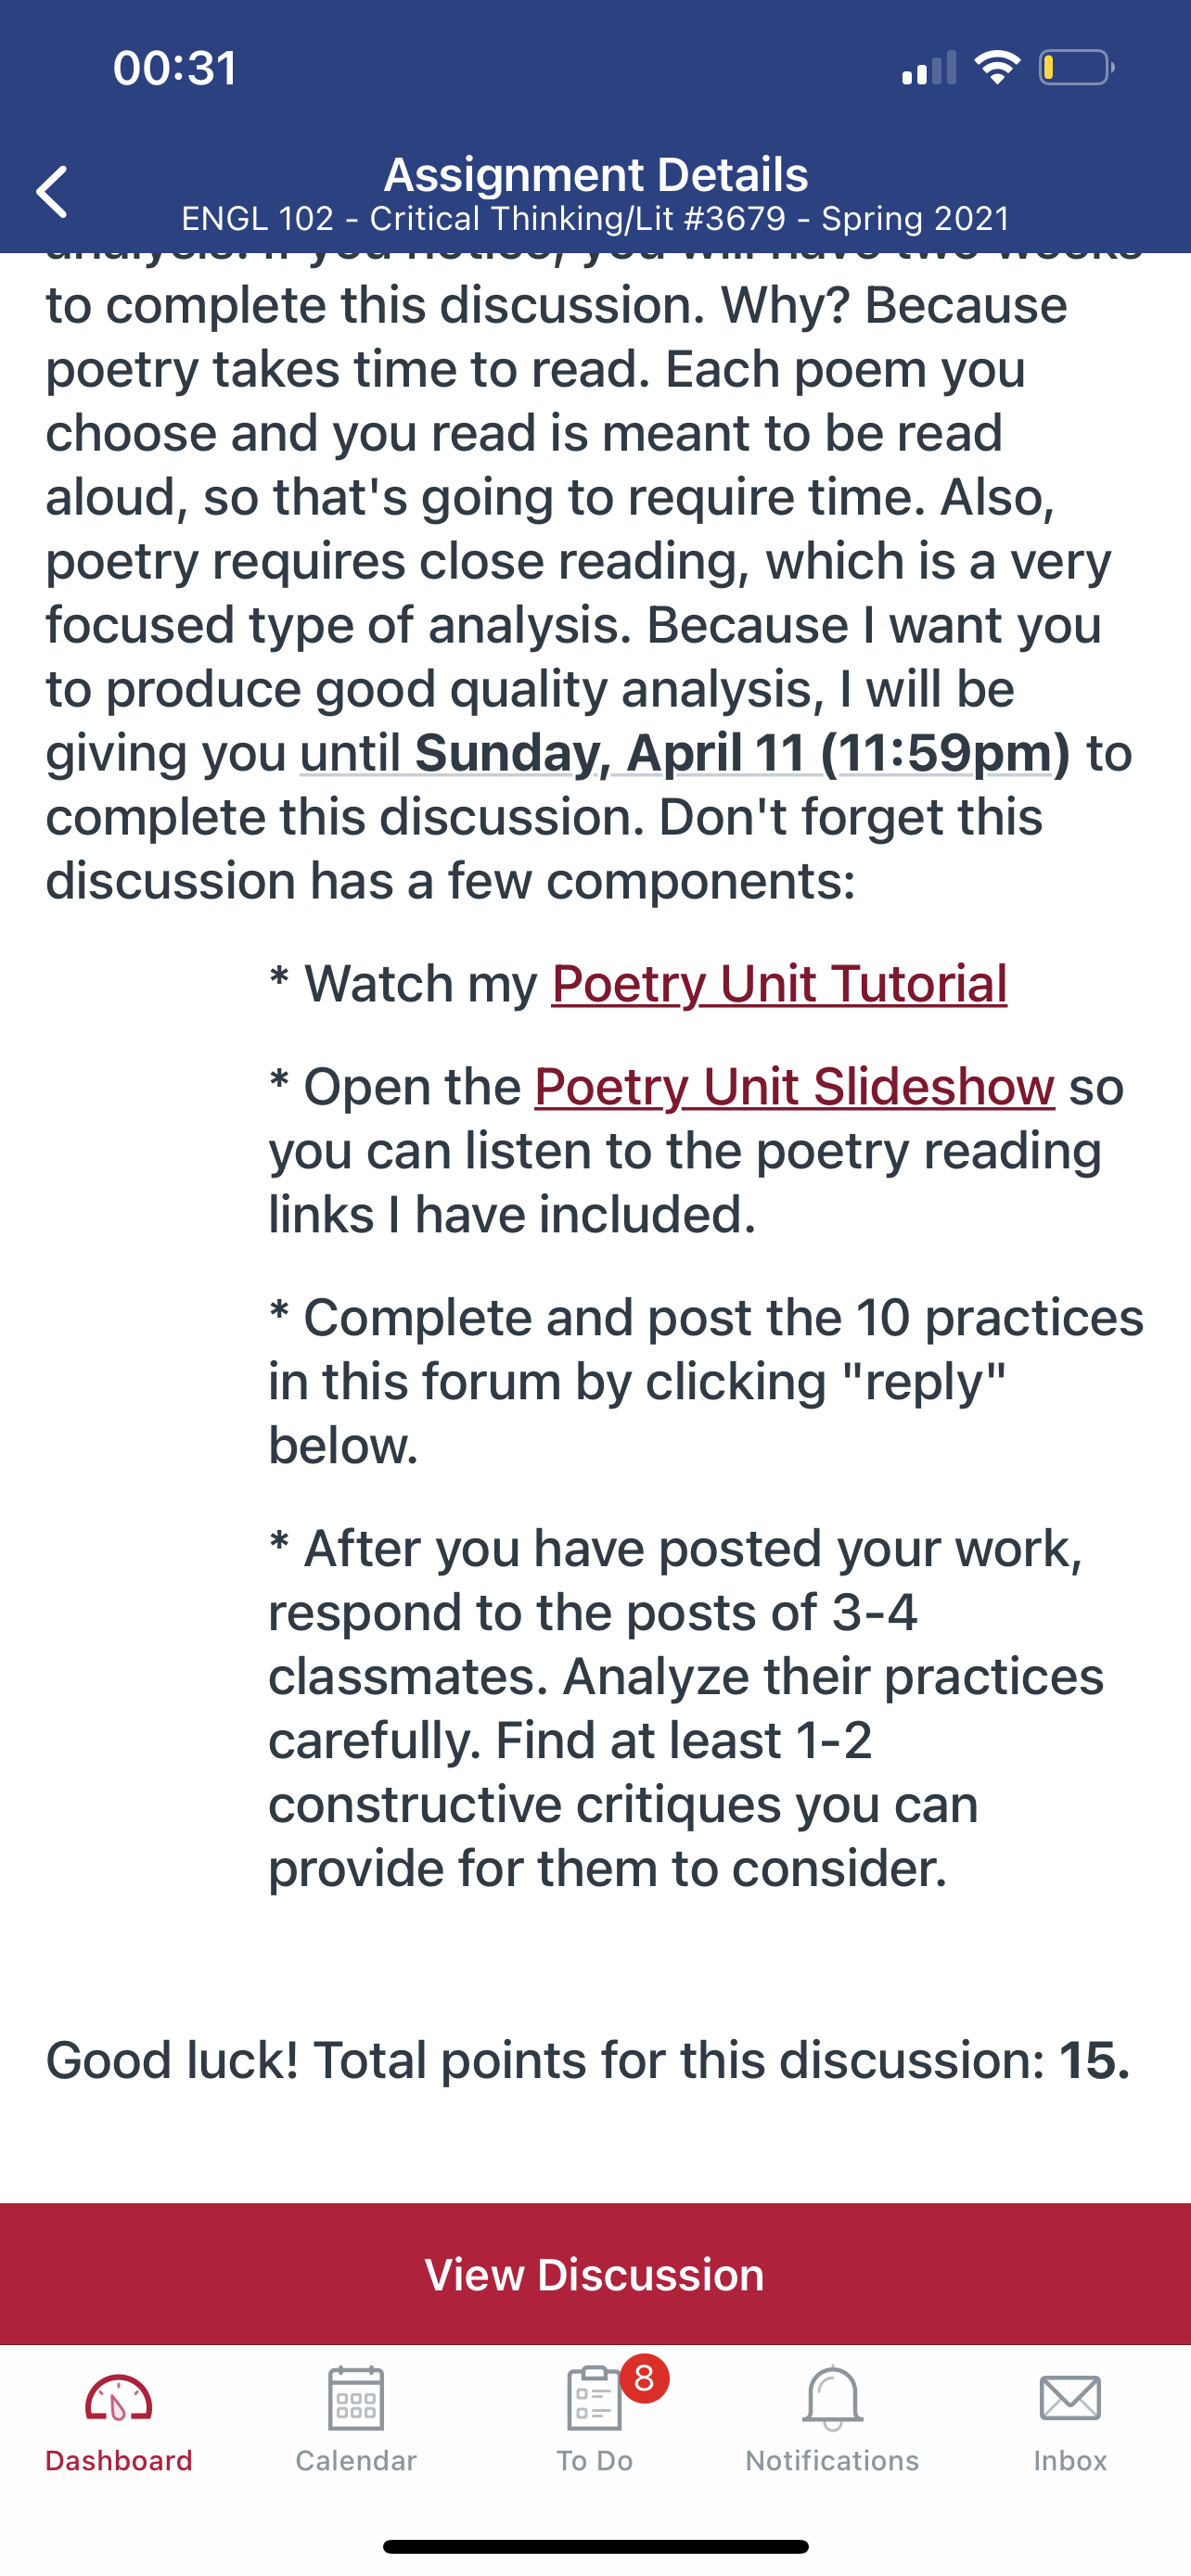Open the Poetry Unit Tutorial link

coord(779,984)
